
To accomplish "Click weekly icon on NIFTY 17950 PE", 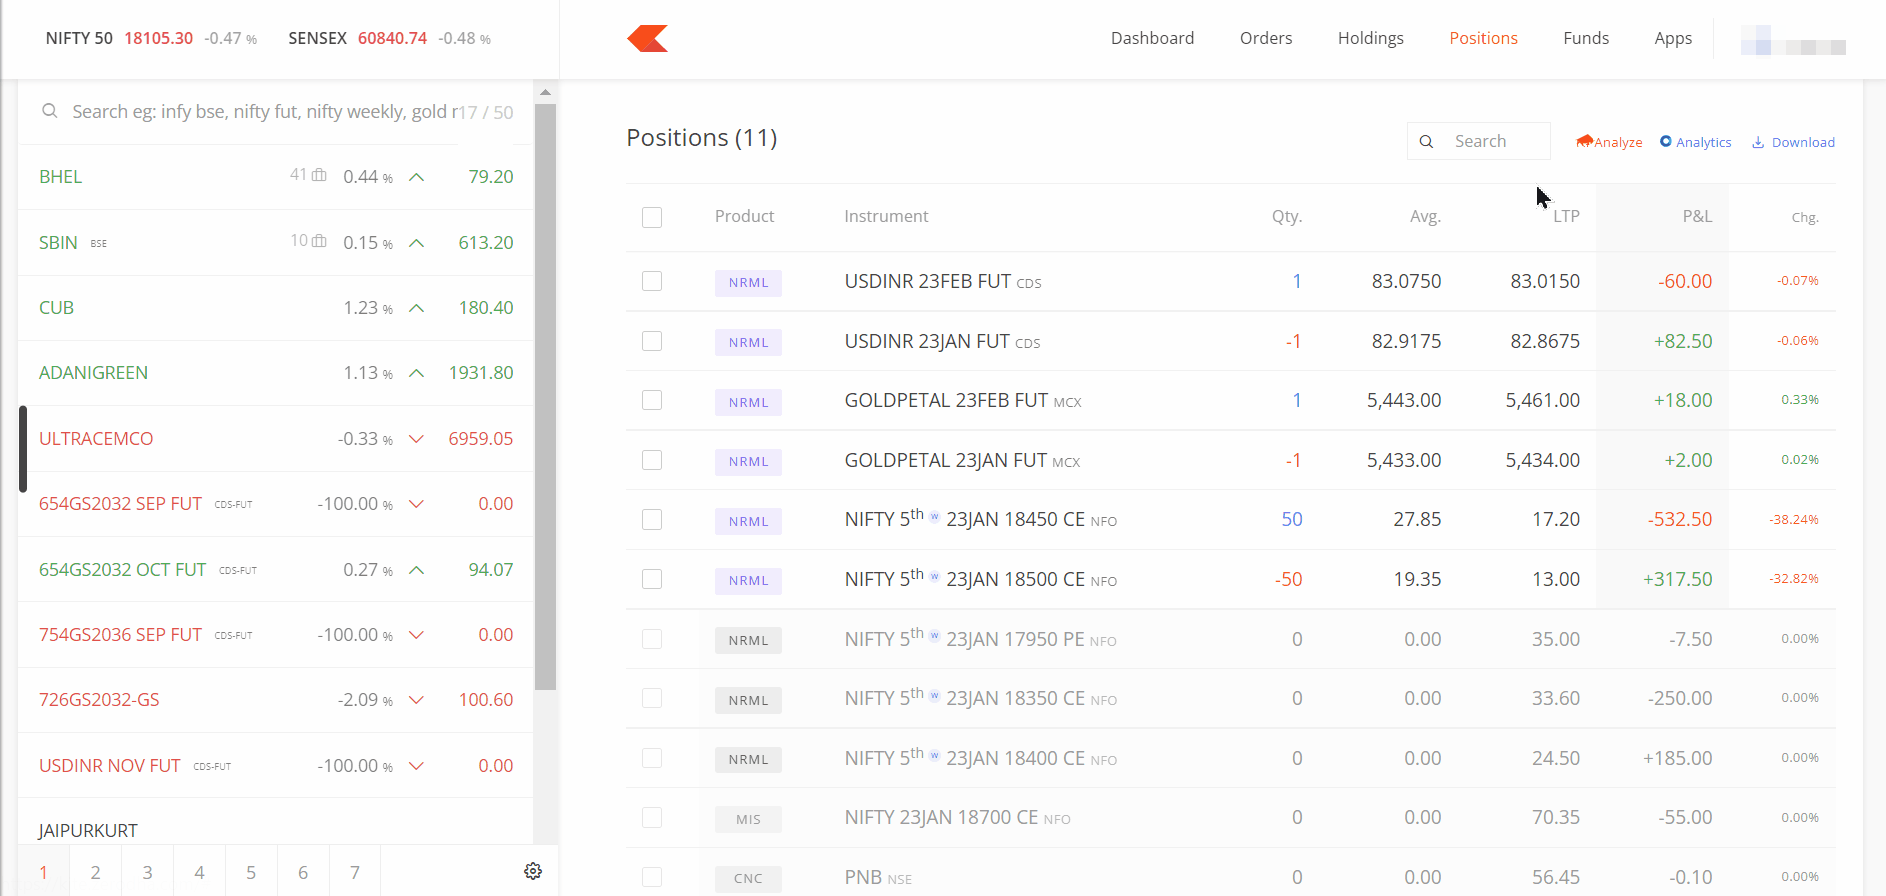I will pyautogui.click(x=935, y=635).
